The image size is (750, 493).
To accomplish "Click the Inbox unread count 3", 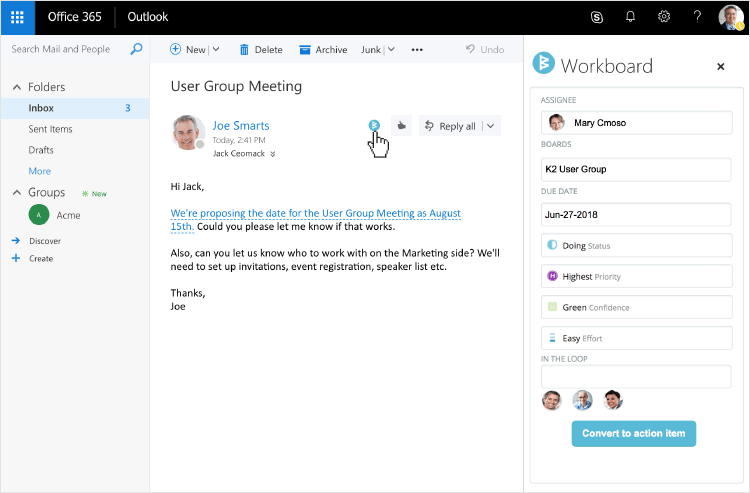I will coord(128,108).
